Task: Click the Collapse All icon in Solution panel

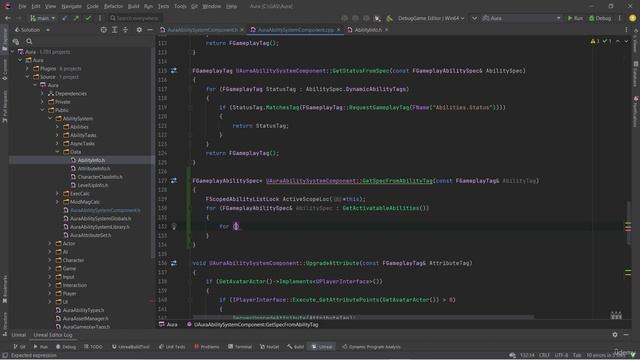Action: (125, 30)
